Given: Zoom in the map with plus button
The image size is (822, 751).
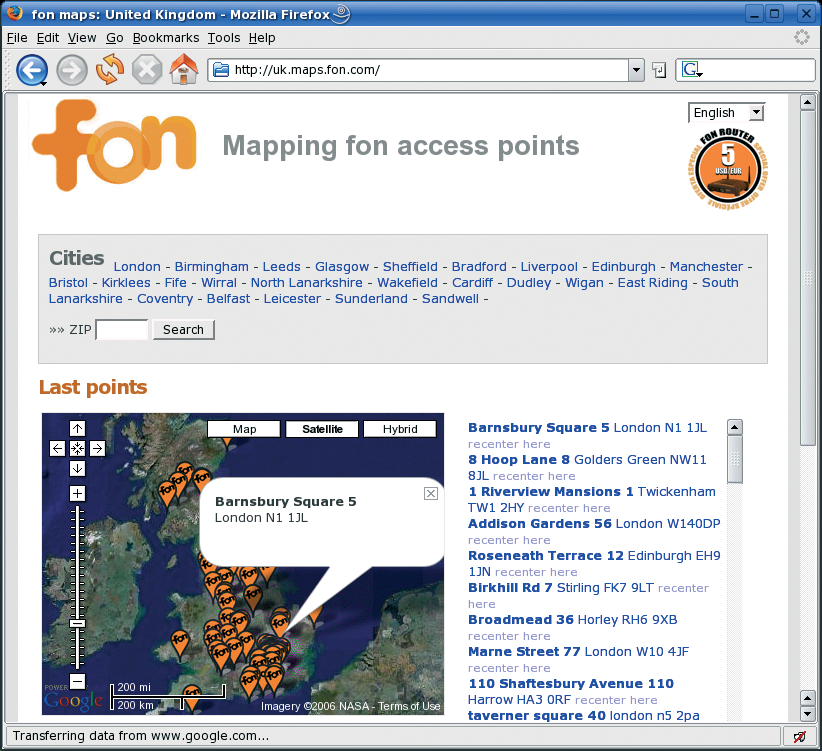Looking at the screenshot, I should pos(78,493).
